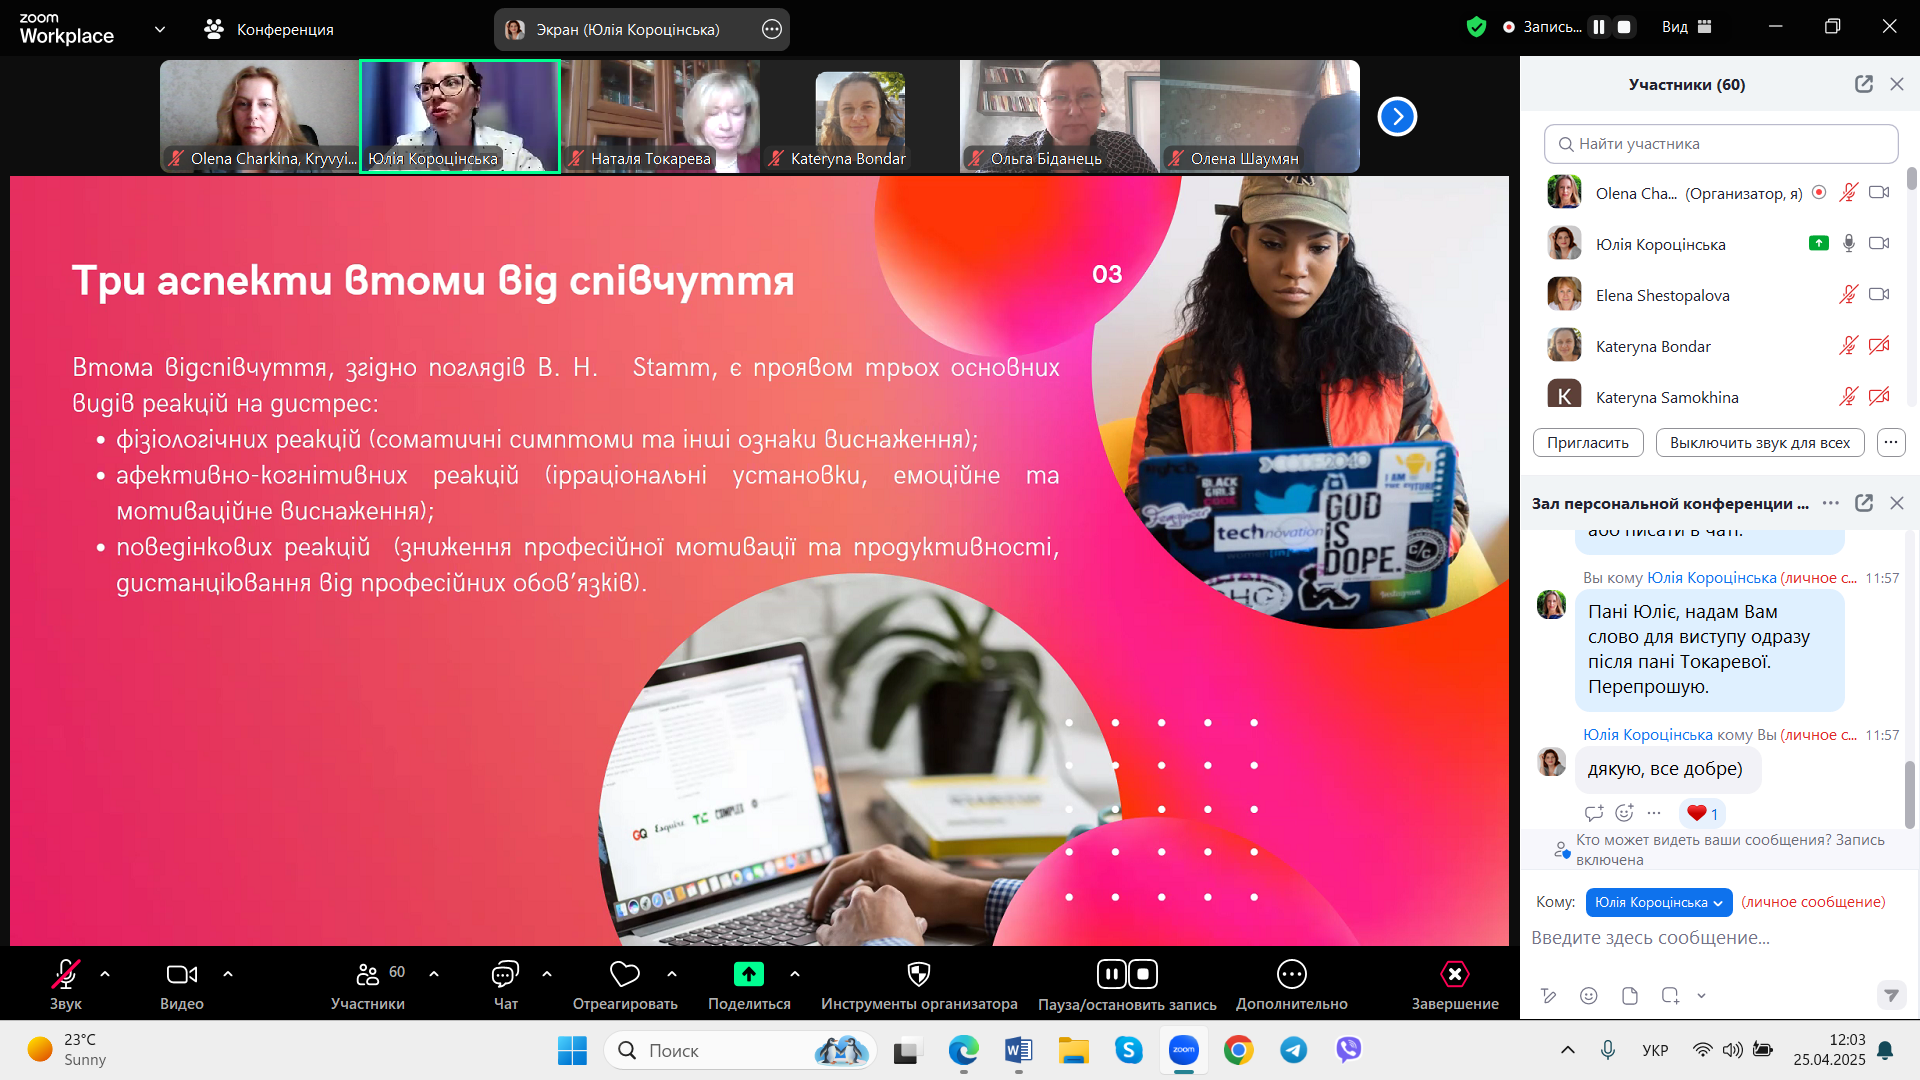Screen dimensions: 1920x1080
Task: Pop out the Participants panel
Action: tap(1863, 85)
